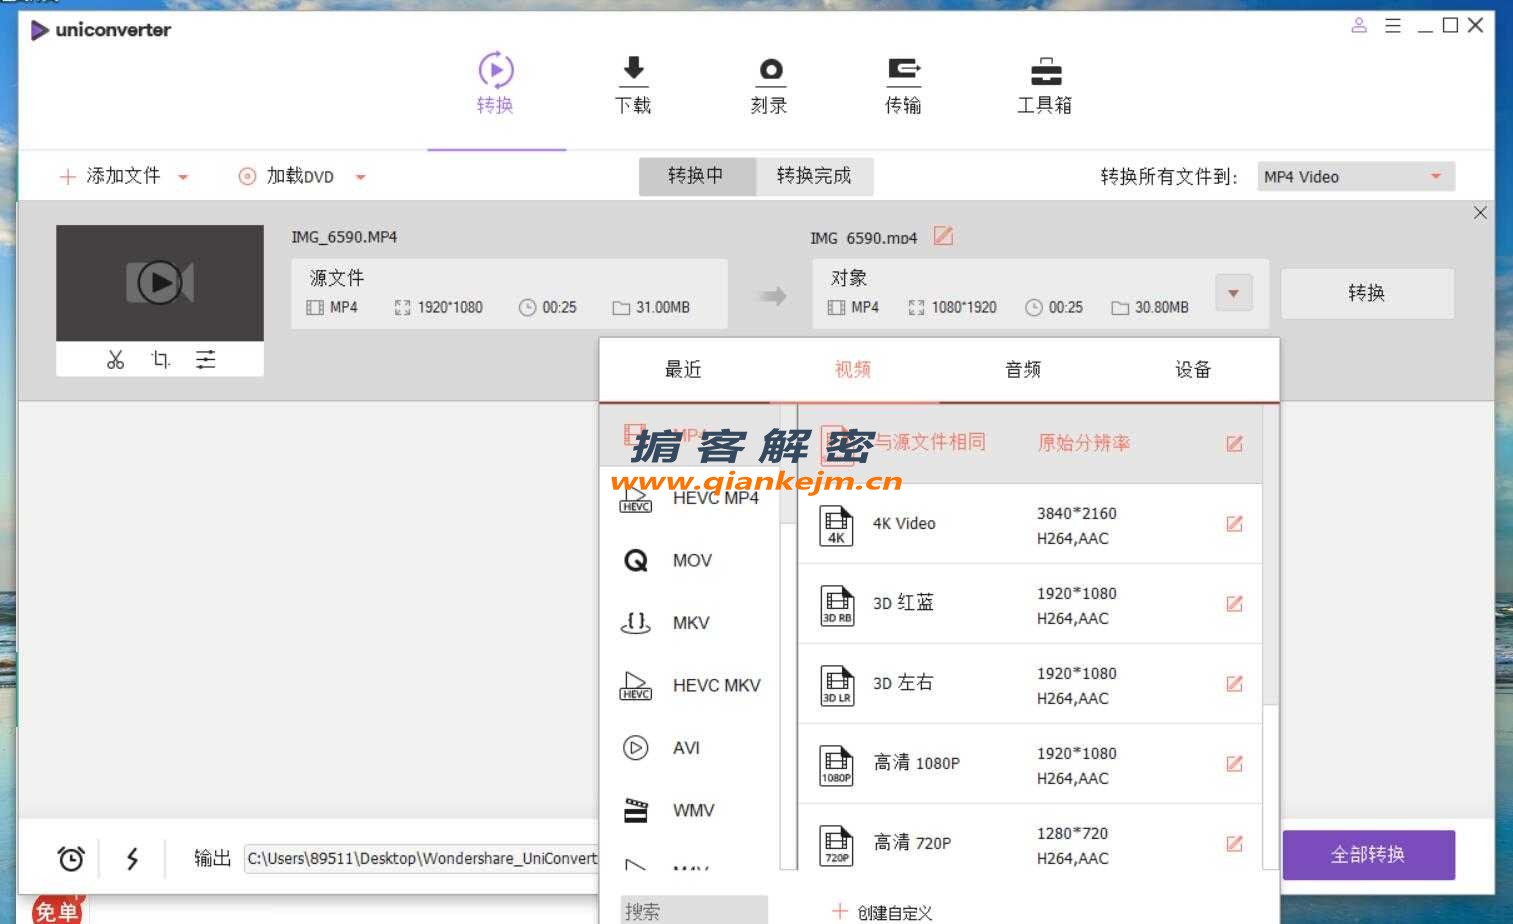Image resolution: width=1513 pixels, height=924 pixels.
Task: Click the 转换 button for IMG_6590
Action: [x=1367, y=293]
